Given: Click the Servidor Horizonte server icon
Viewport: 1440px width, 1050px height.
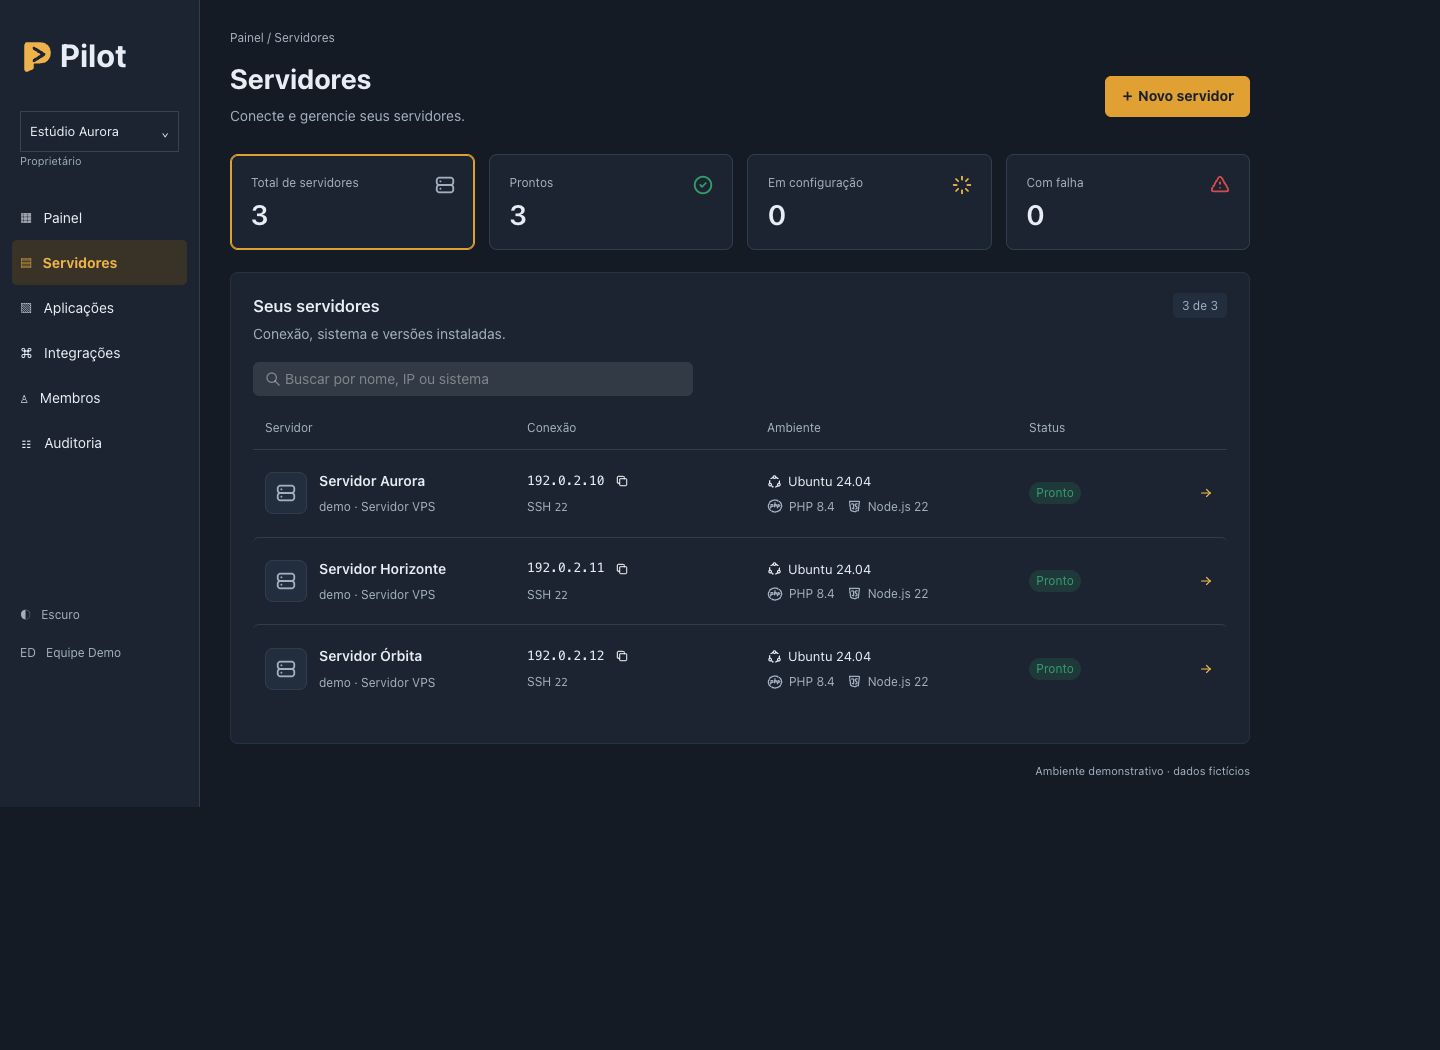Looking at the screenshot, I should (286, 581).
